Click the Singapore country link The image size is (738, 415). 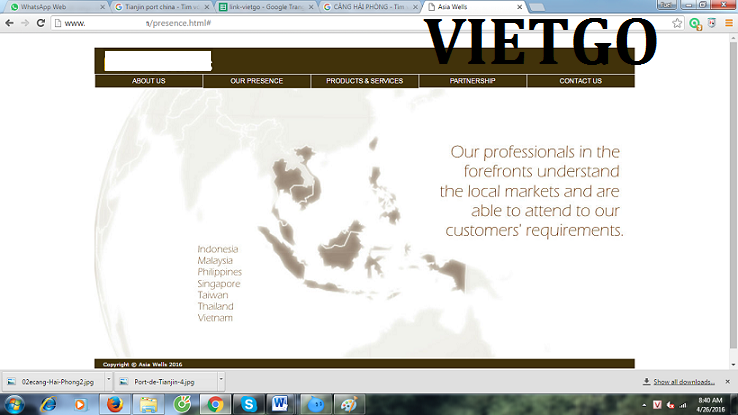coord(218,284)
